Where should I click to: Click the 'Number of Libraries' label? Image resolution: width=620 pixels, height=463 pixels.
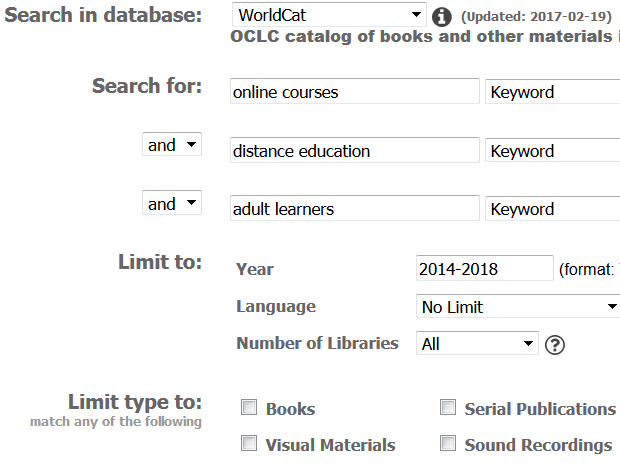[x=317, y=343]
